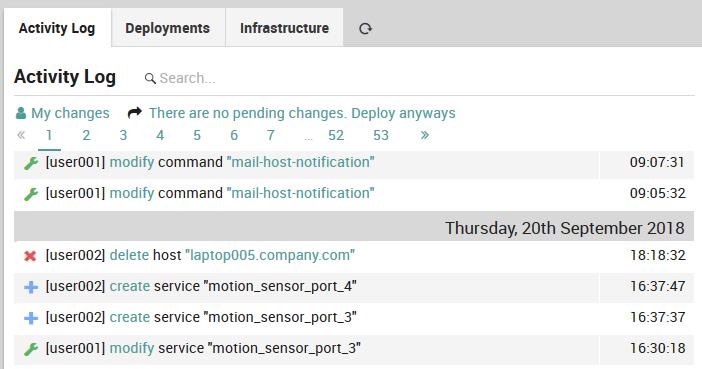Viewport: 702px width, 369px height.
Task: Click [user002] label in delete host entry
Action: pos(75,255)
